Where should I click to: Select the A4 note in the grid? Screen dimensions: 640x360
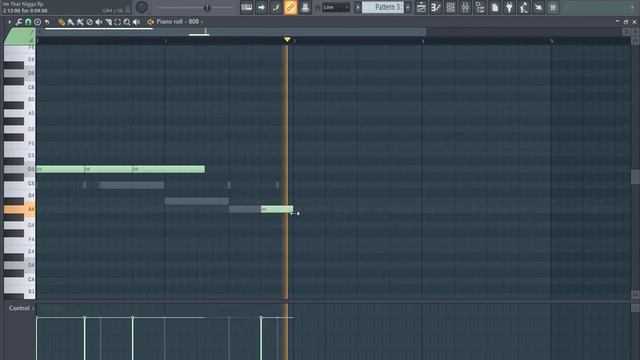click(277, 209)
